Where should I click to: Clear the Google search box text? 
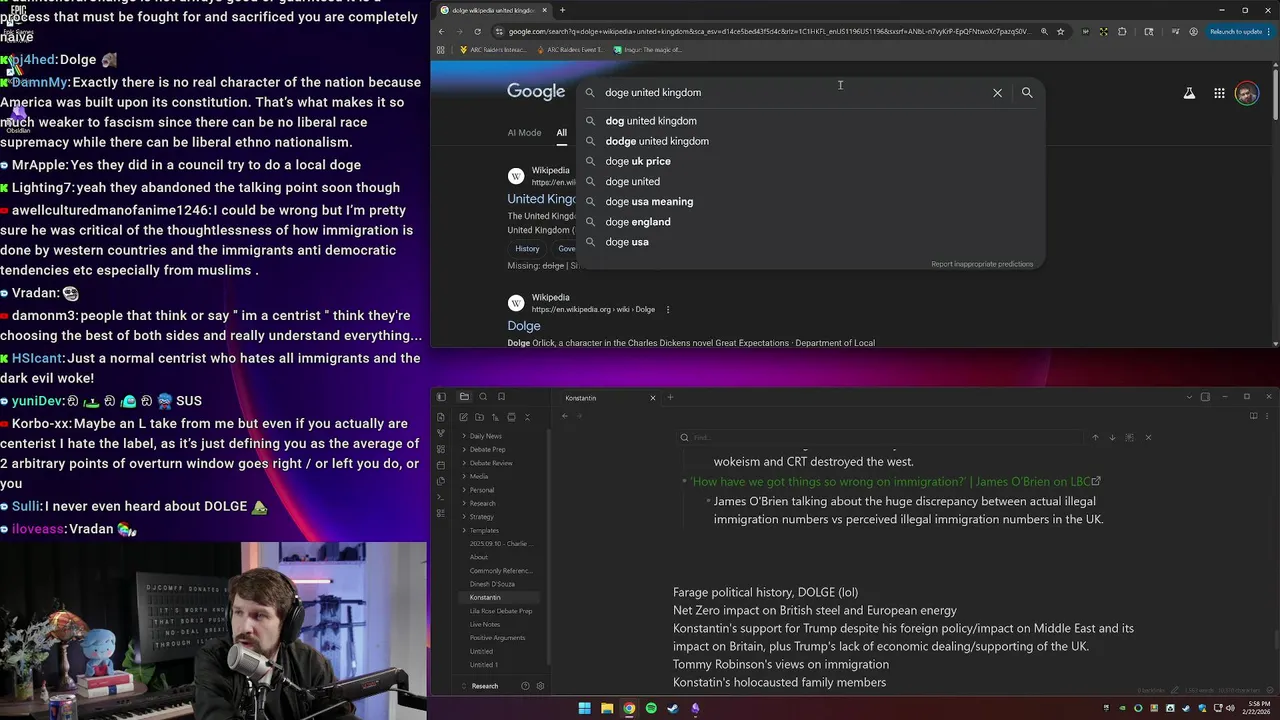coord(997,92)
